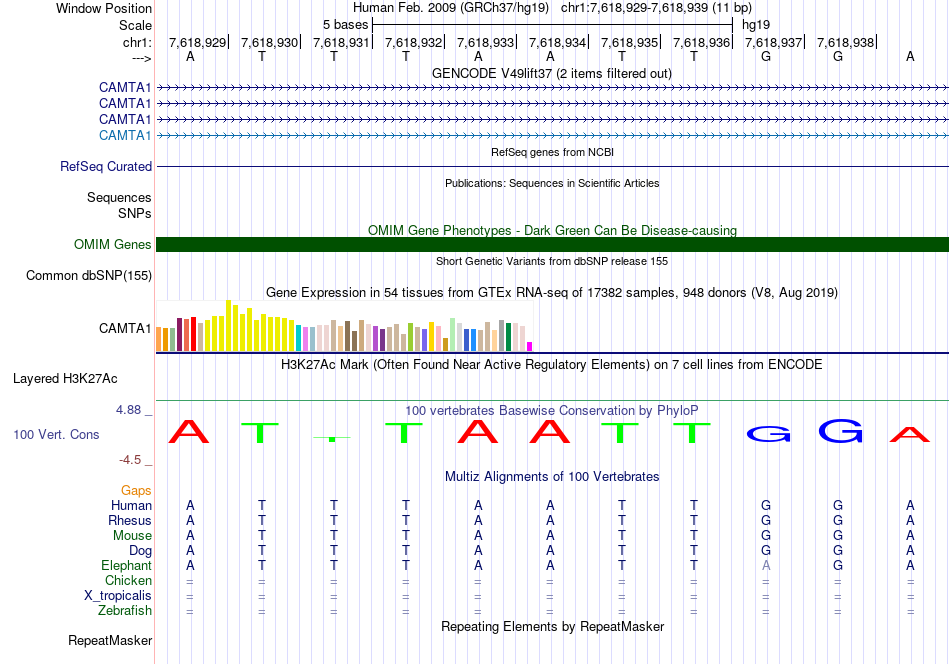Viewport: 950px width, 664px height.
Task: Click the 5 bases scale text
Action: tap(345, 25)
